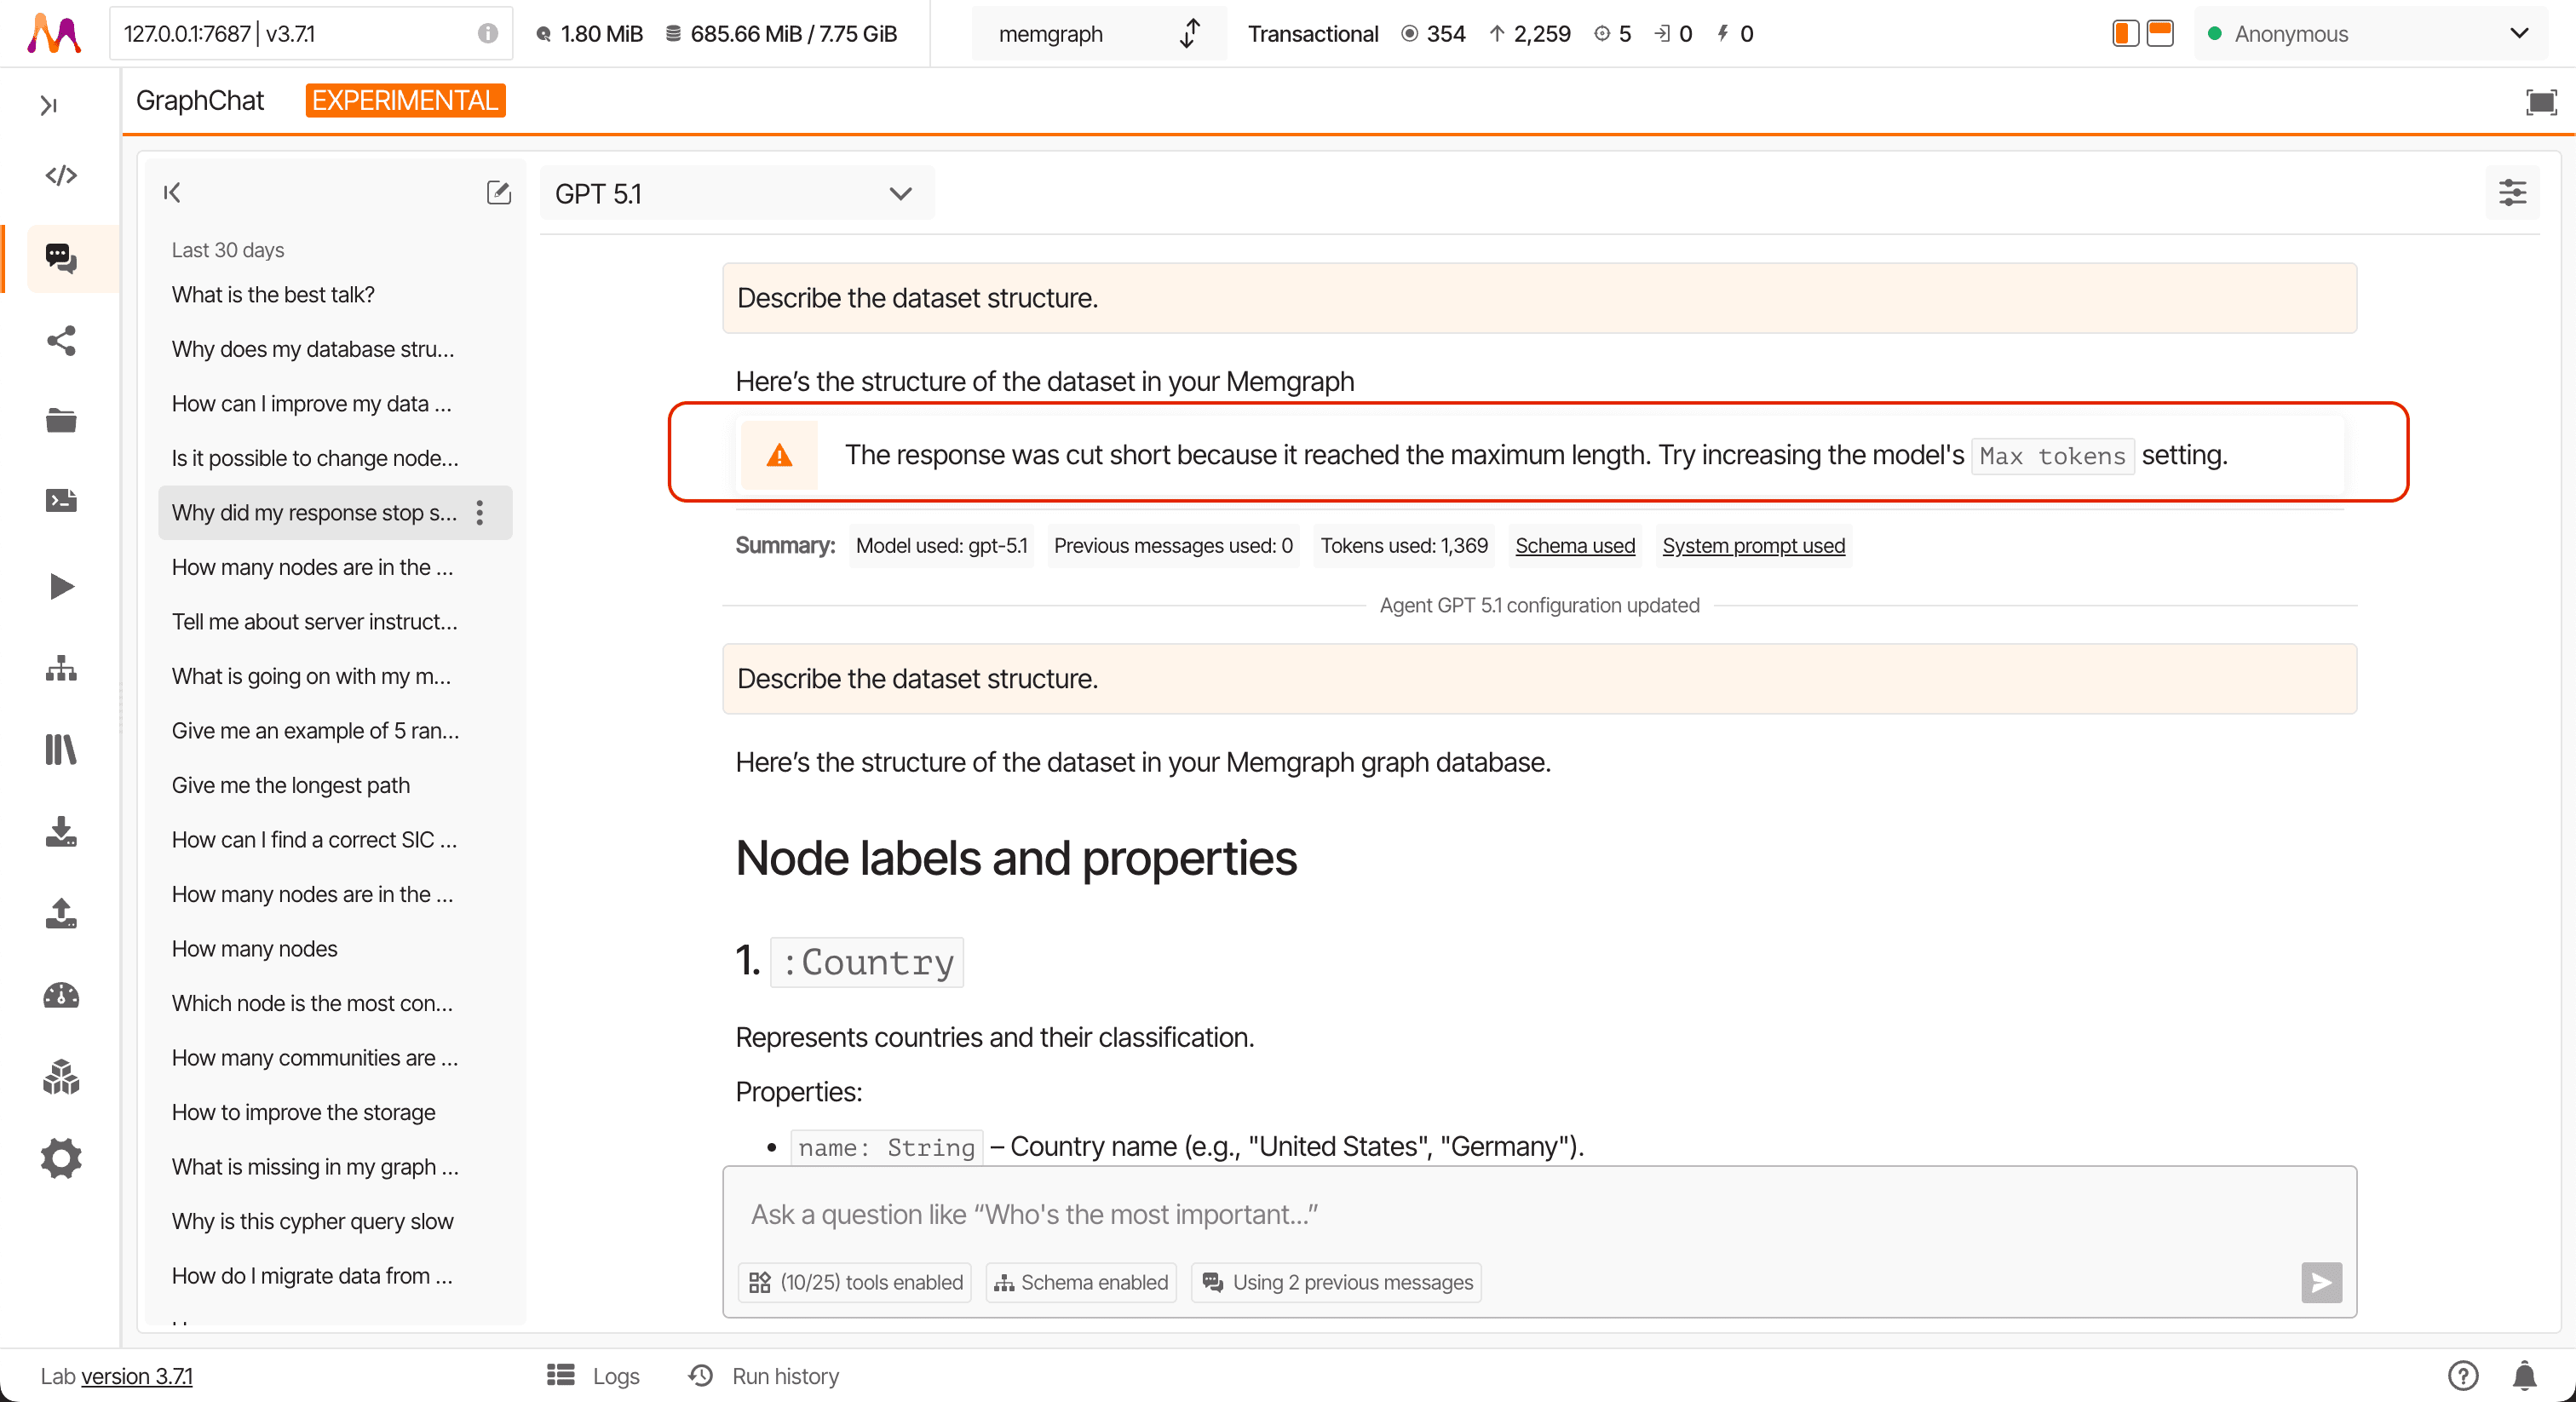
Task: Open the Import dataset download icon
Action: coord(61,832)
